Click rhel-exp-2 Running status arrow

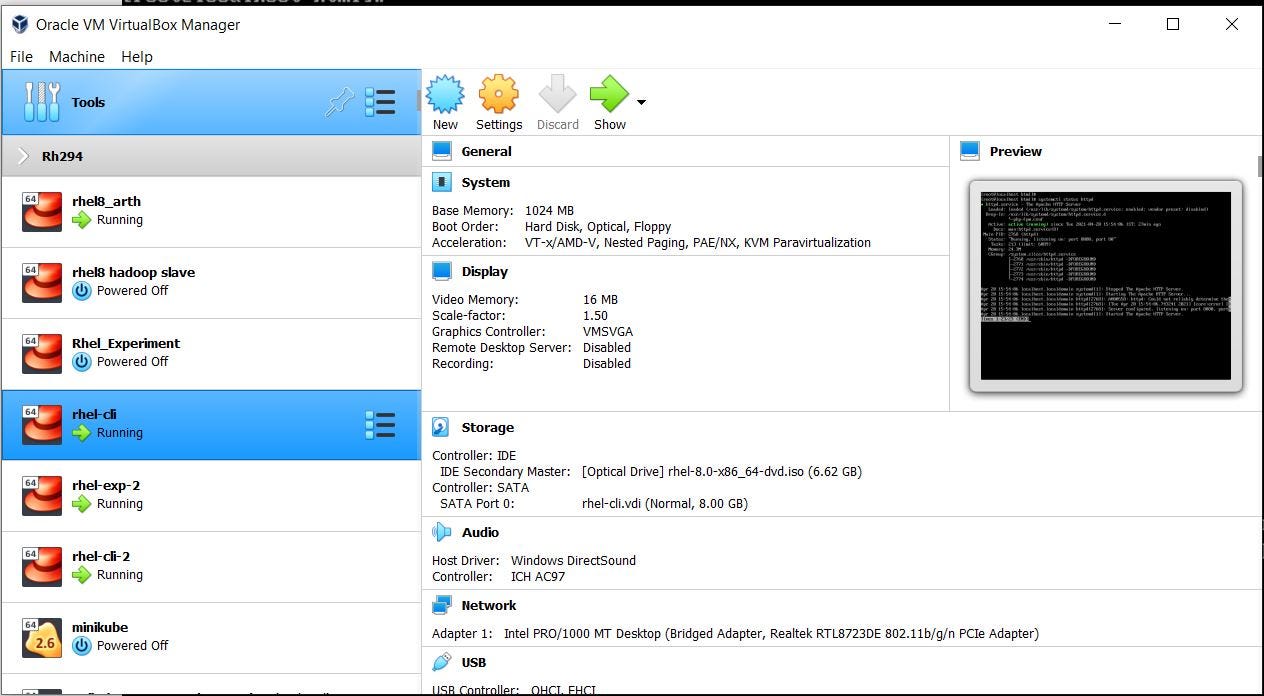click(81, 504)
